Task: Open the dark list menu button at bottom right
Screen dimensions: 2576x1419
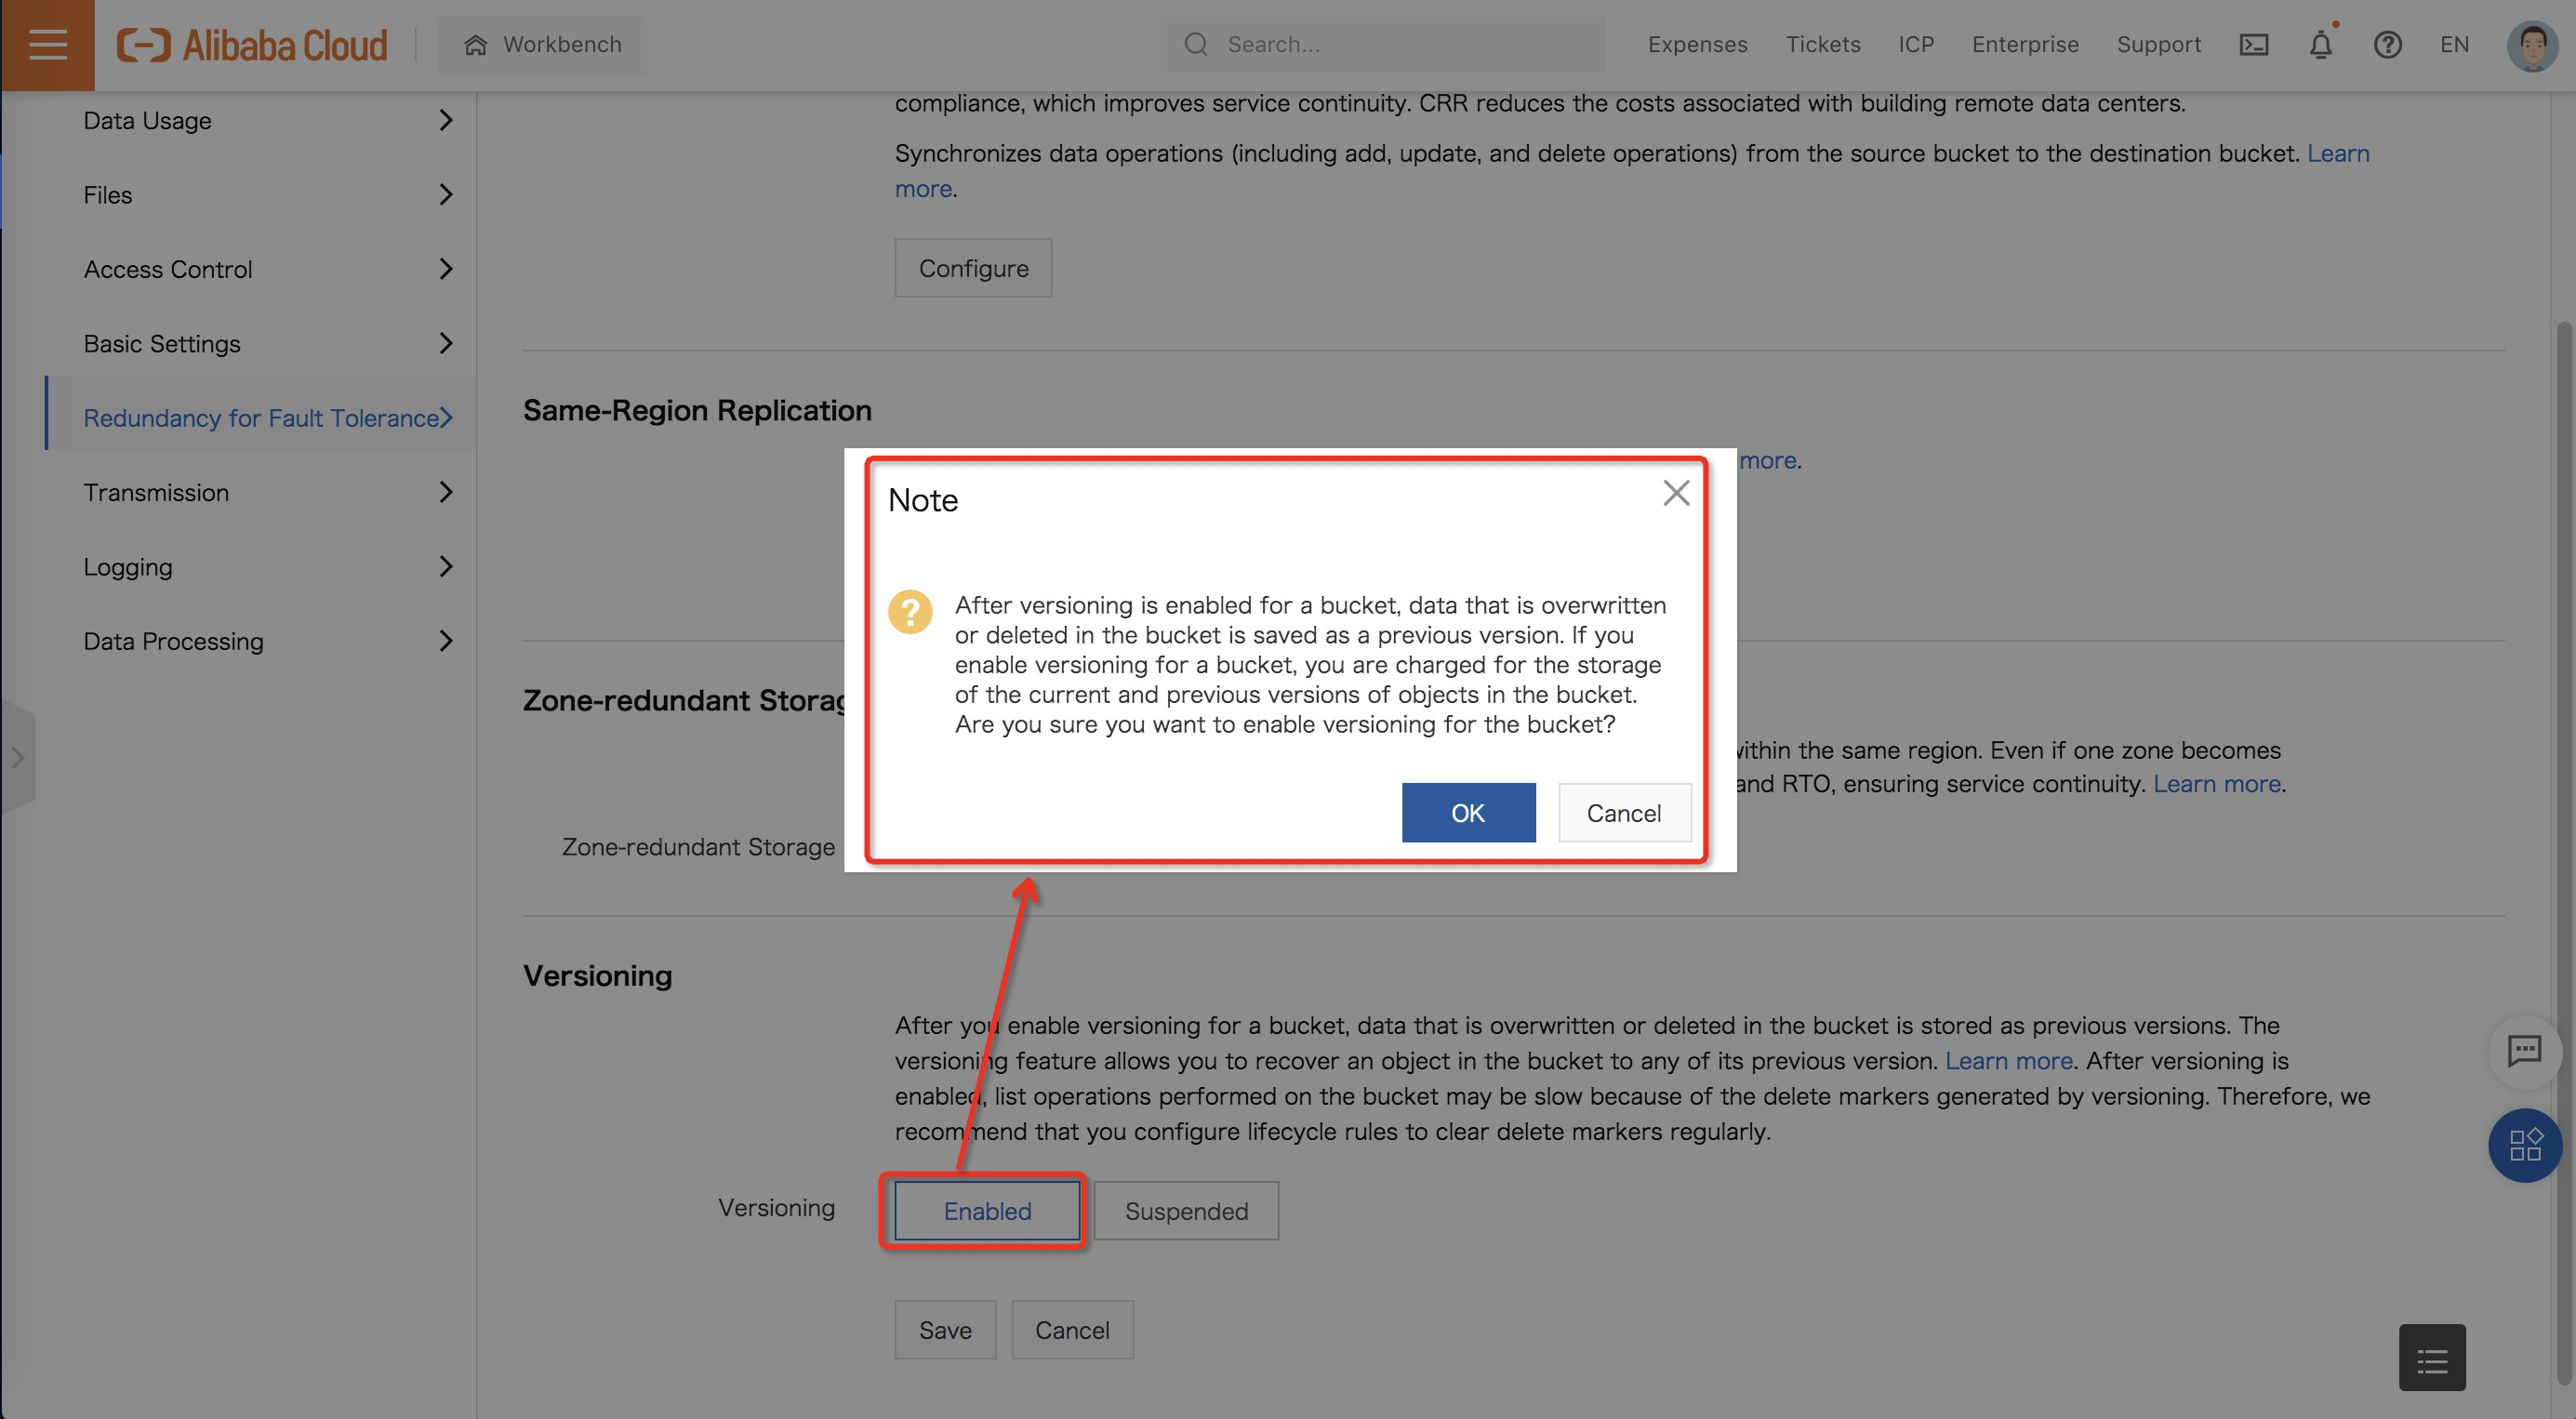Action: 2431,1358
